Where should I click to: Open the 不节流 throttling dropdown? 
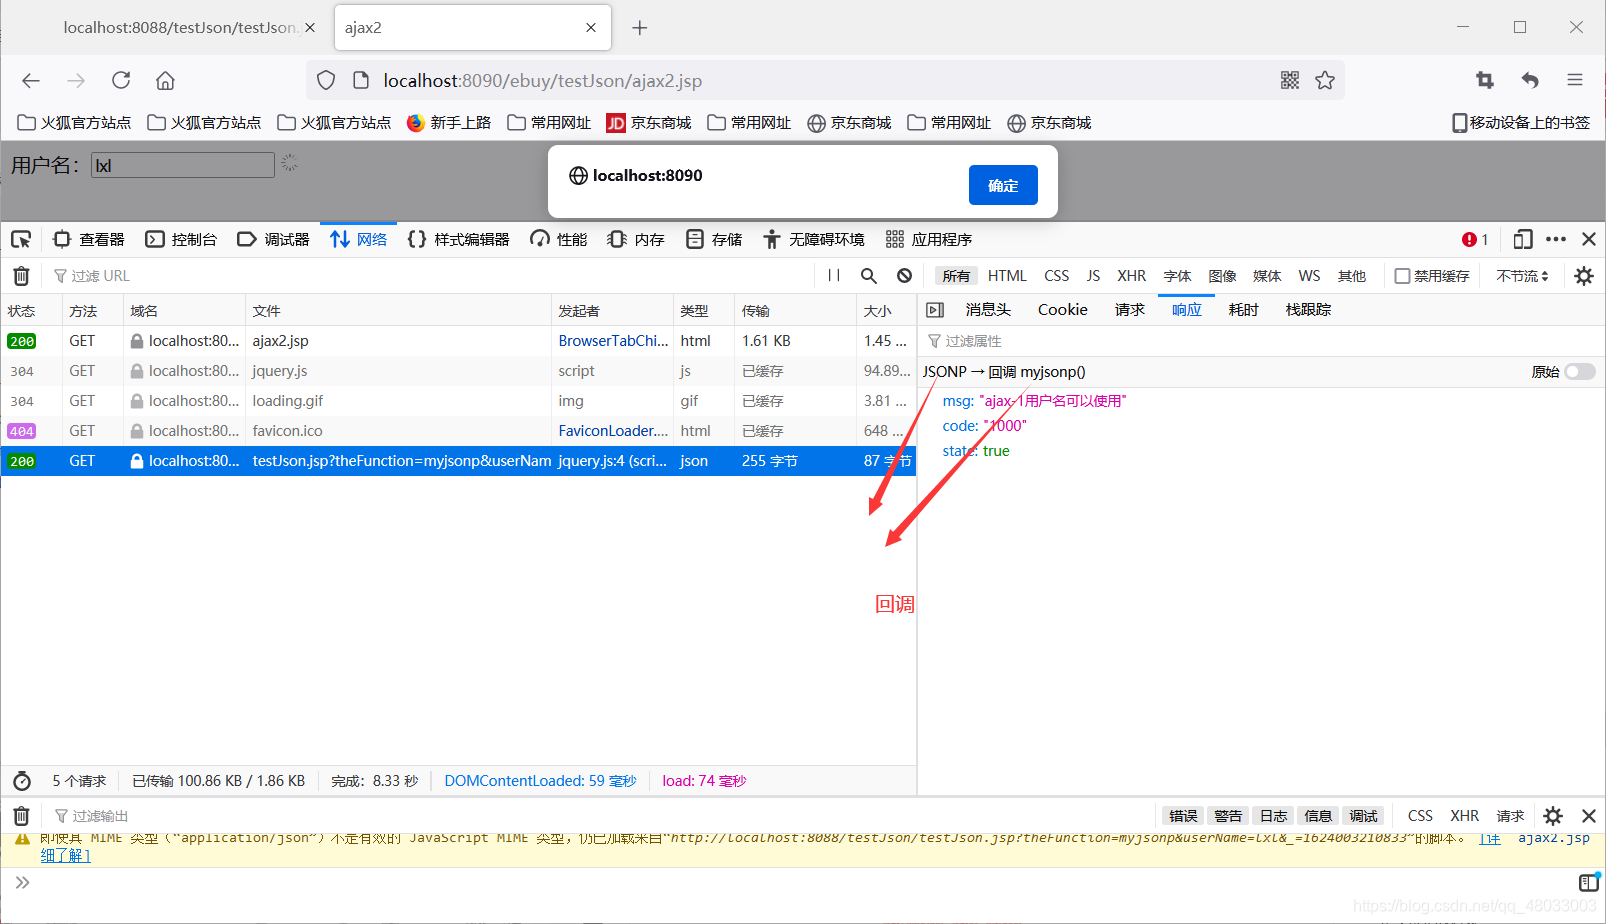[x=1522, y=276]
